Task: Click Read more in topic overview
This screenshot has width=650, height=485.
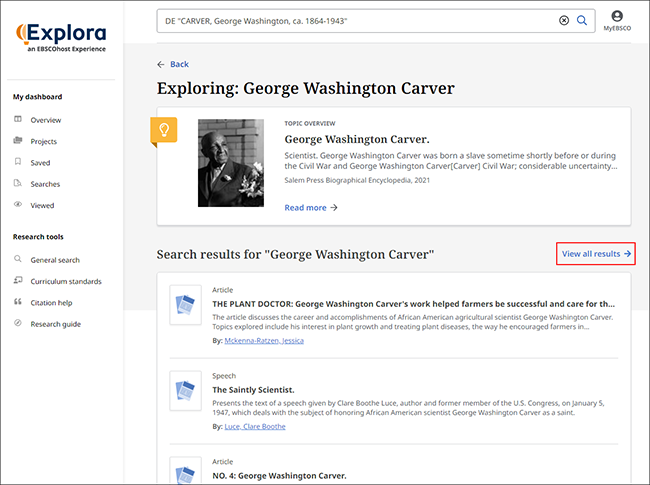Action: (x=306, y=208)
